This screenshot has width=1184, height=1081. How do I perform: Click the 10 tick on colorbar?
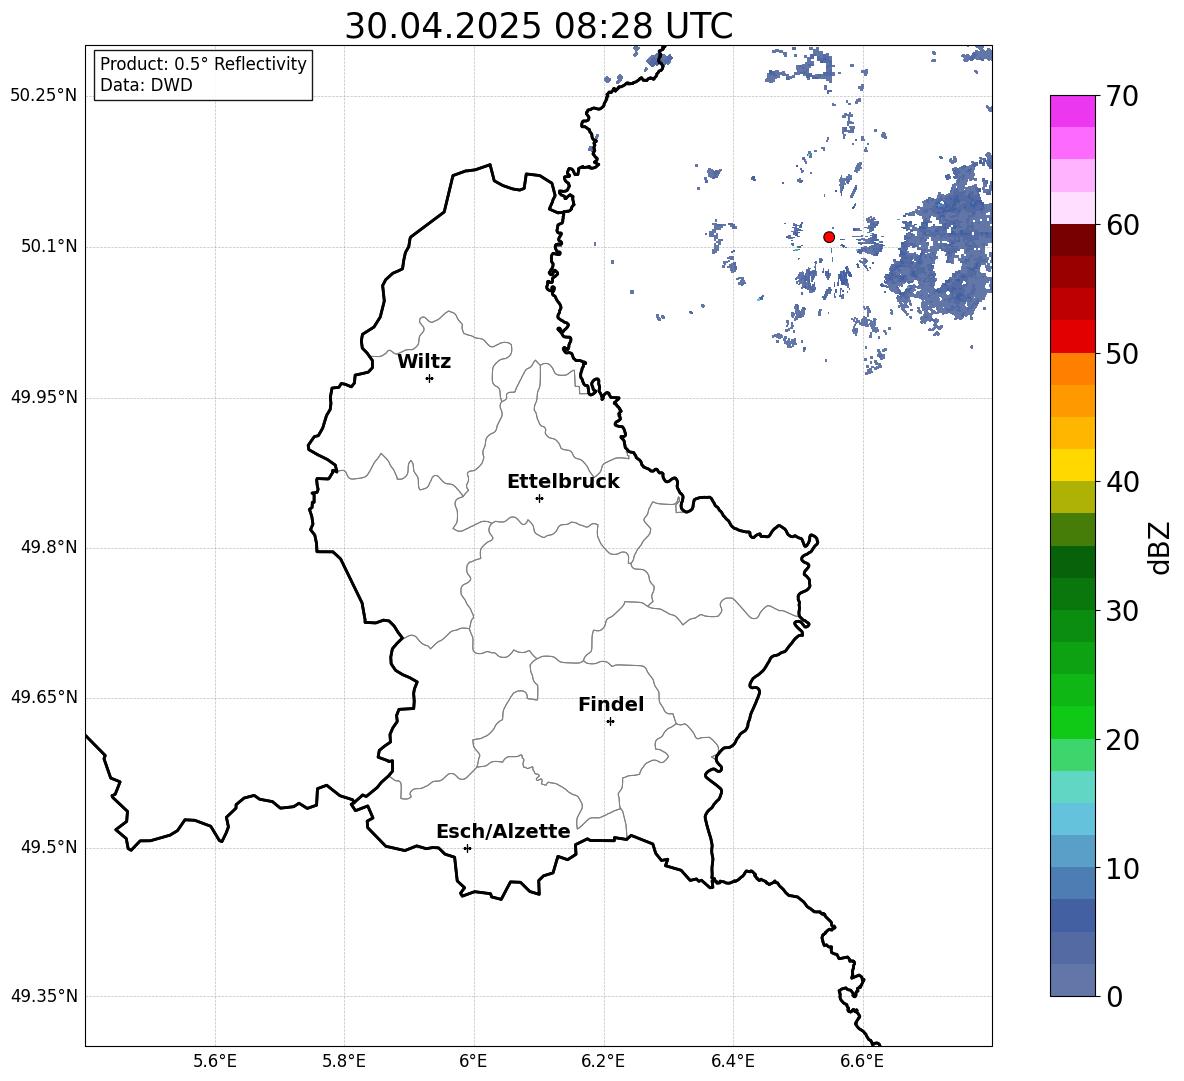pos(1122,868)
